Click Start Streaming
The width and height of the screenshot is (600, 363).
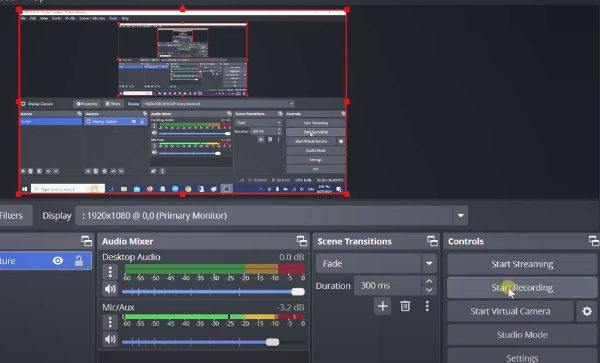522,264
